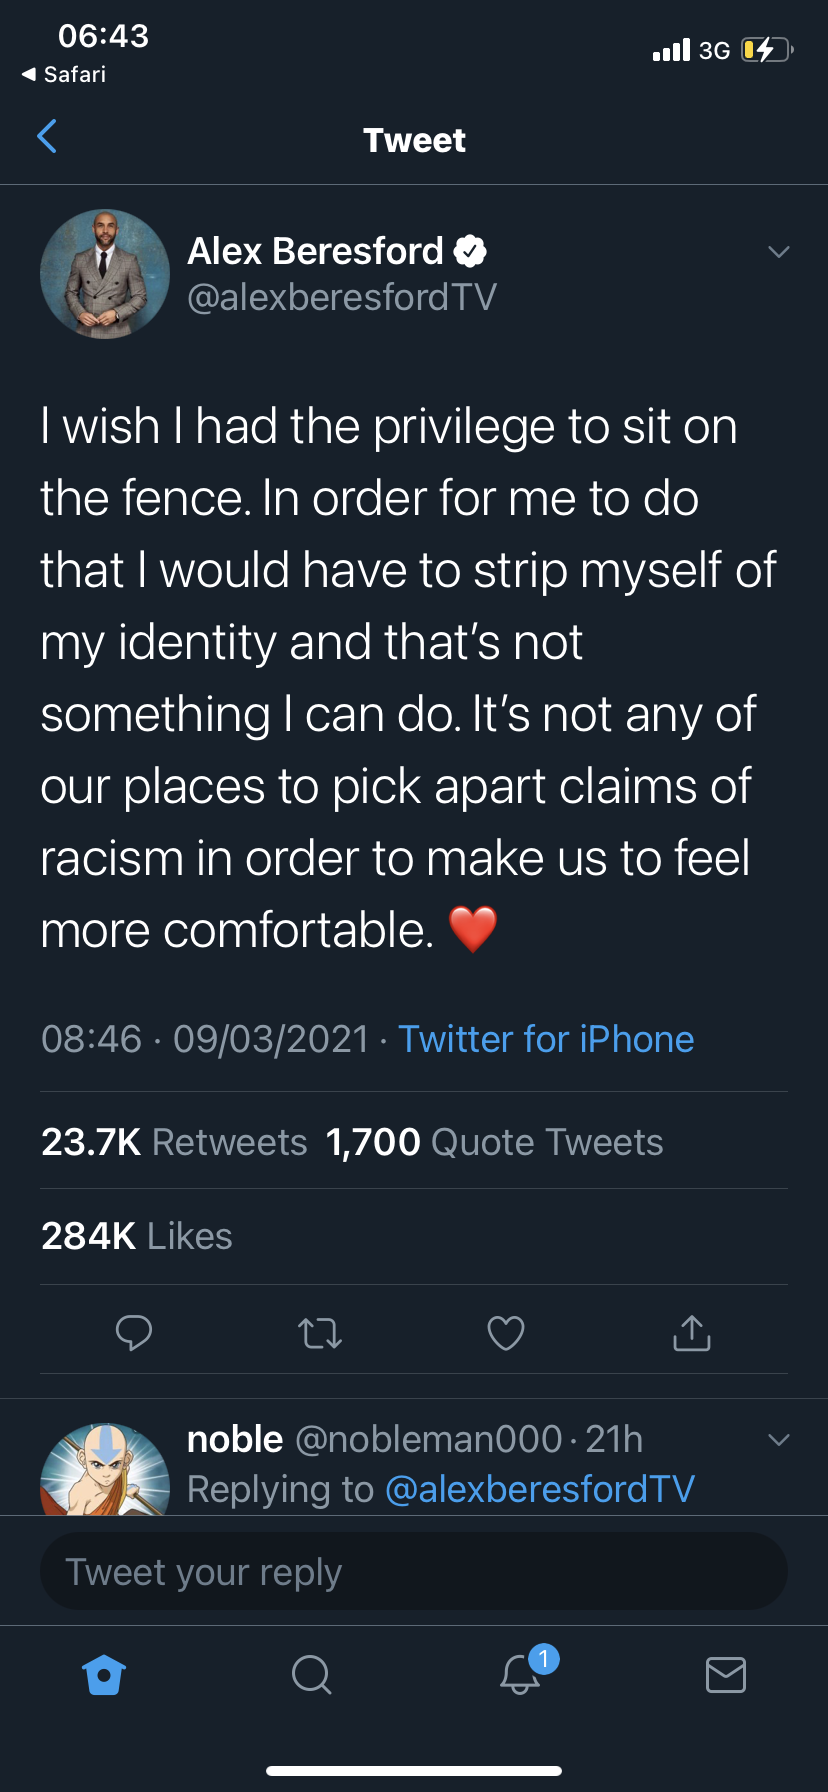Screen dimensions: 828x1792
Task: View the 23.7K Retweets list
Action: pos(174,1142)
